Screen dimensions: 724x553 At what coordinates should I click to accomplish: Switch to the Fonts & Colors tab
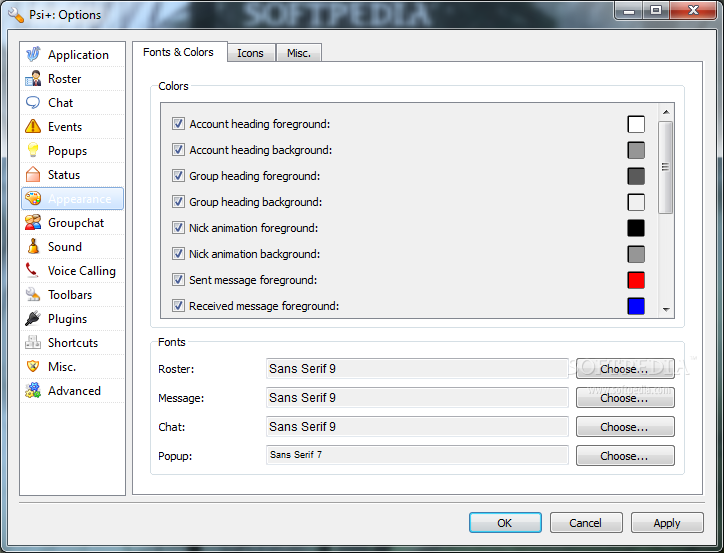tap(179, 52)
